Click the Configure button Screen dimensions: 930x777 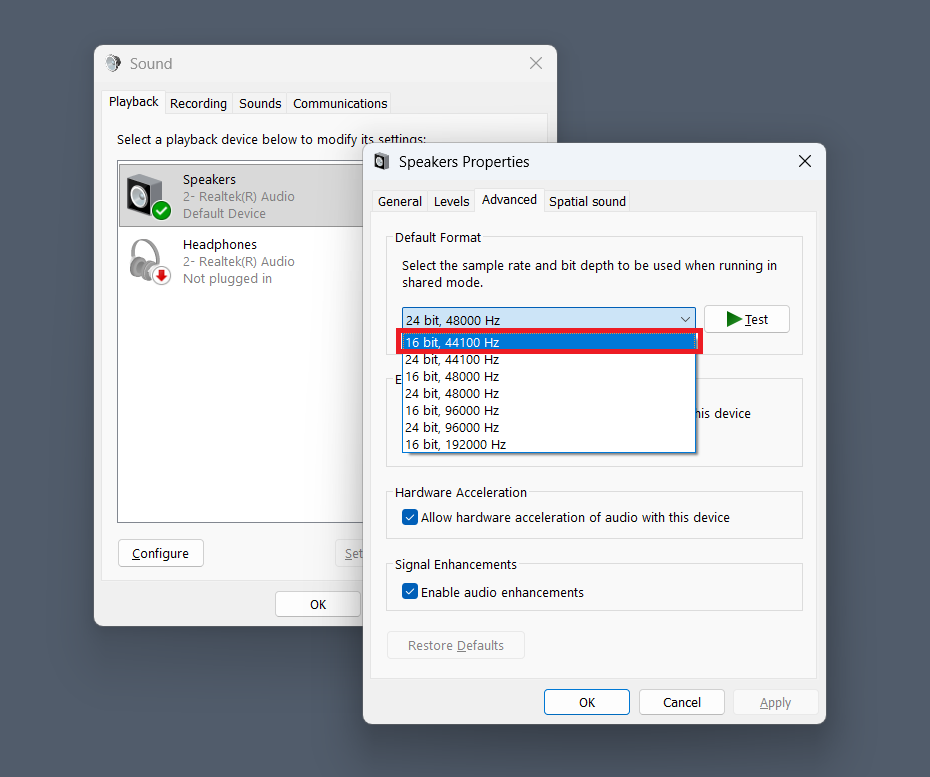tap(160, 553)
